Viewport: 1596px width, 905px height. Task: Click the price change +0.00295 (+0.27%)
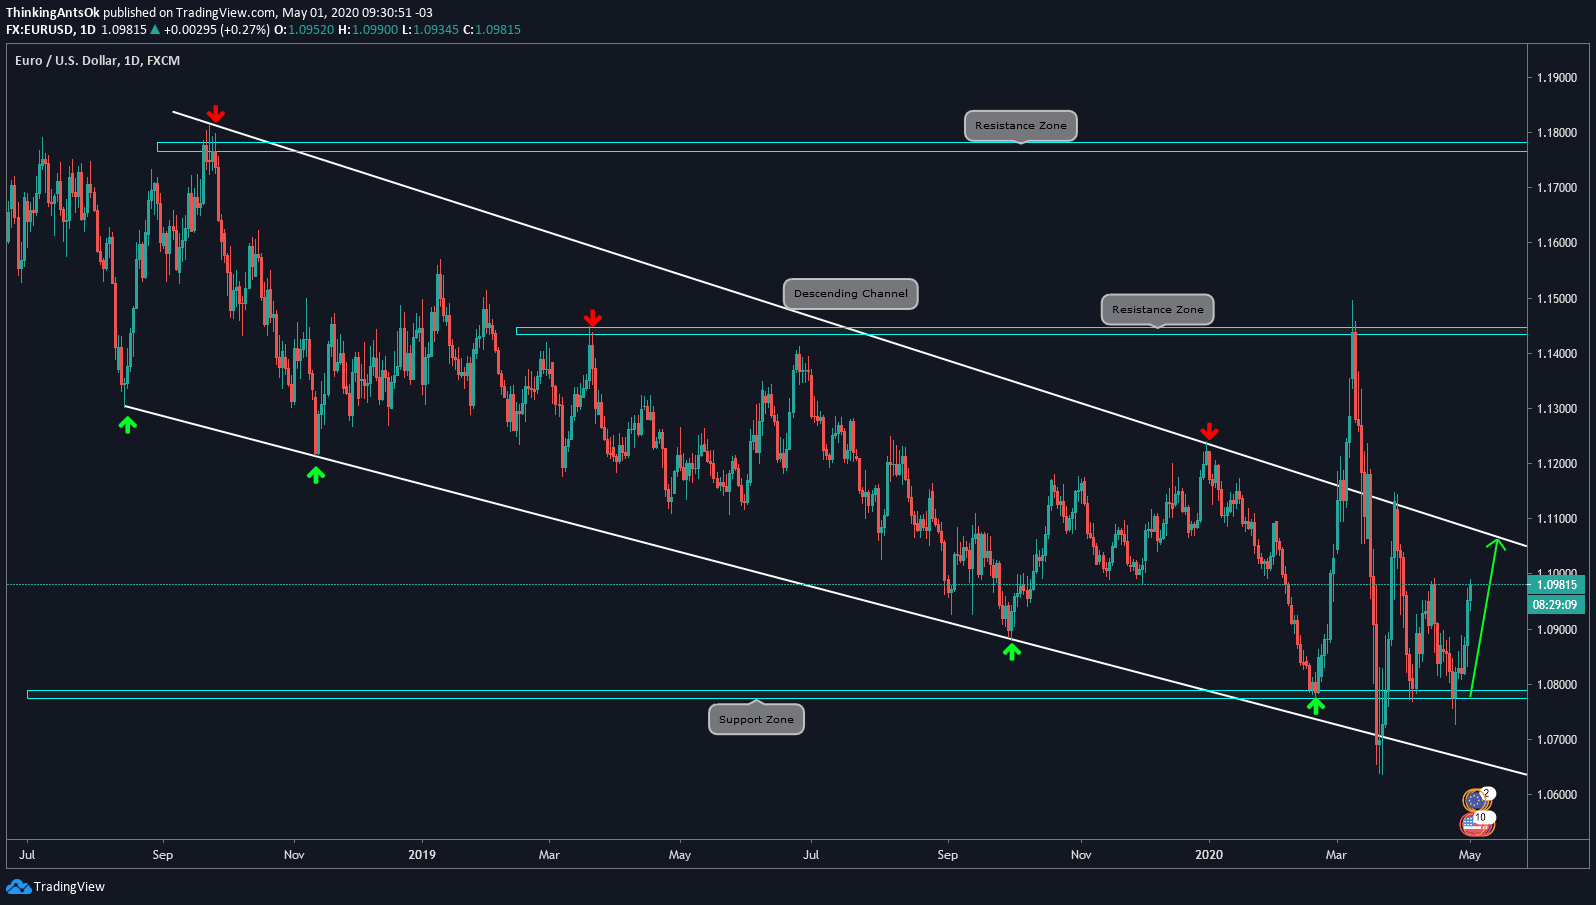(216, 30)
